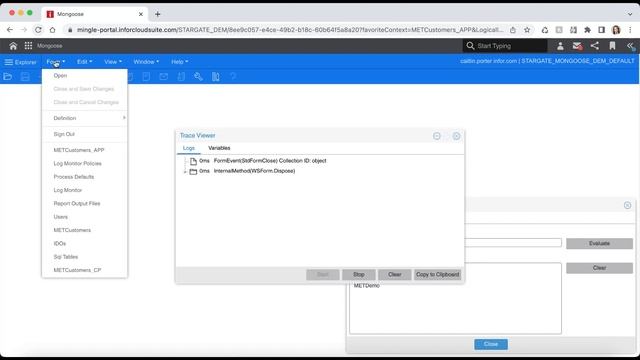Open the bookmarks icon in header

point(612,46)
